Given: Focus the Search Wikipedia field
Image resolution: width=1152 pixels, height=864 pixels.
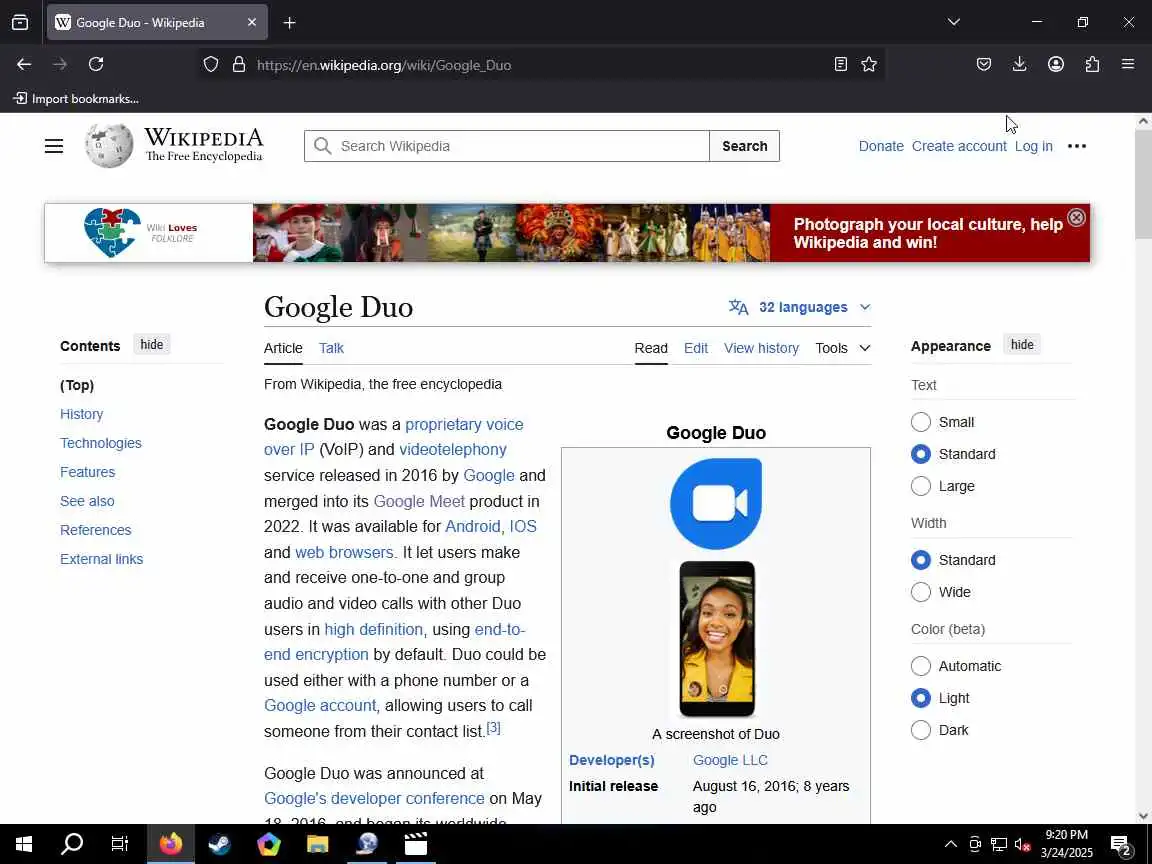Looking at the screenshot, I should (507, 146).
